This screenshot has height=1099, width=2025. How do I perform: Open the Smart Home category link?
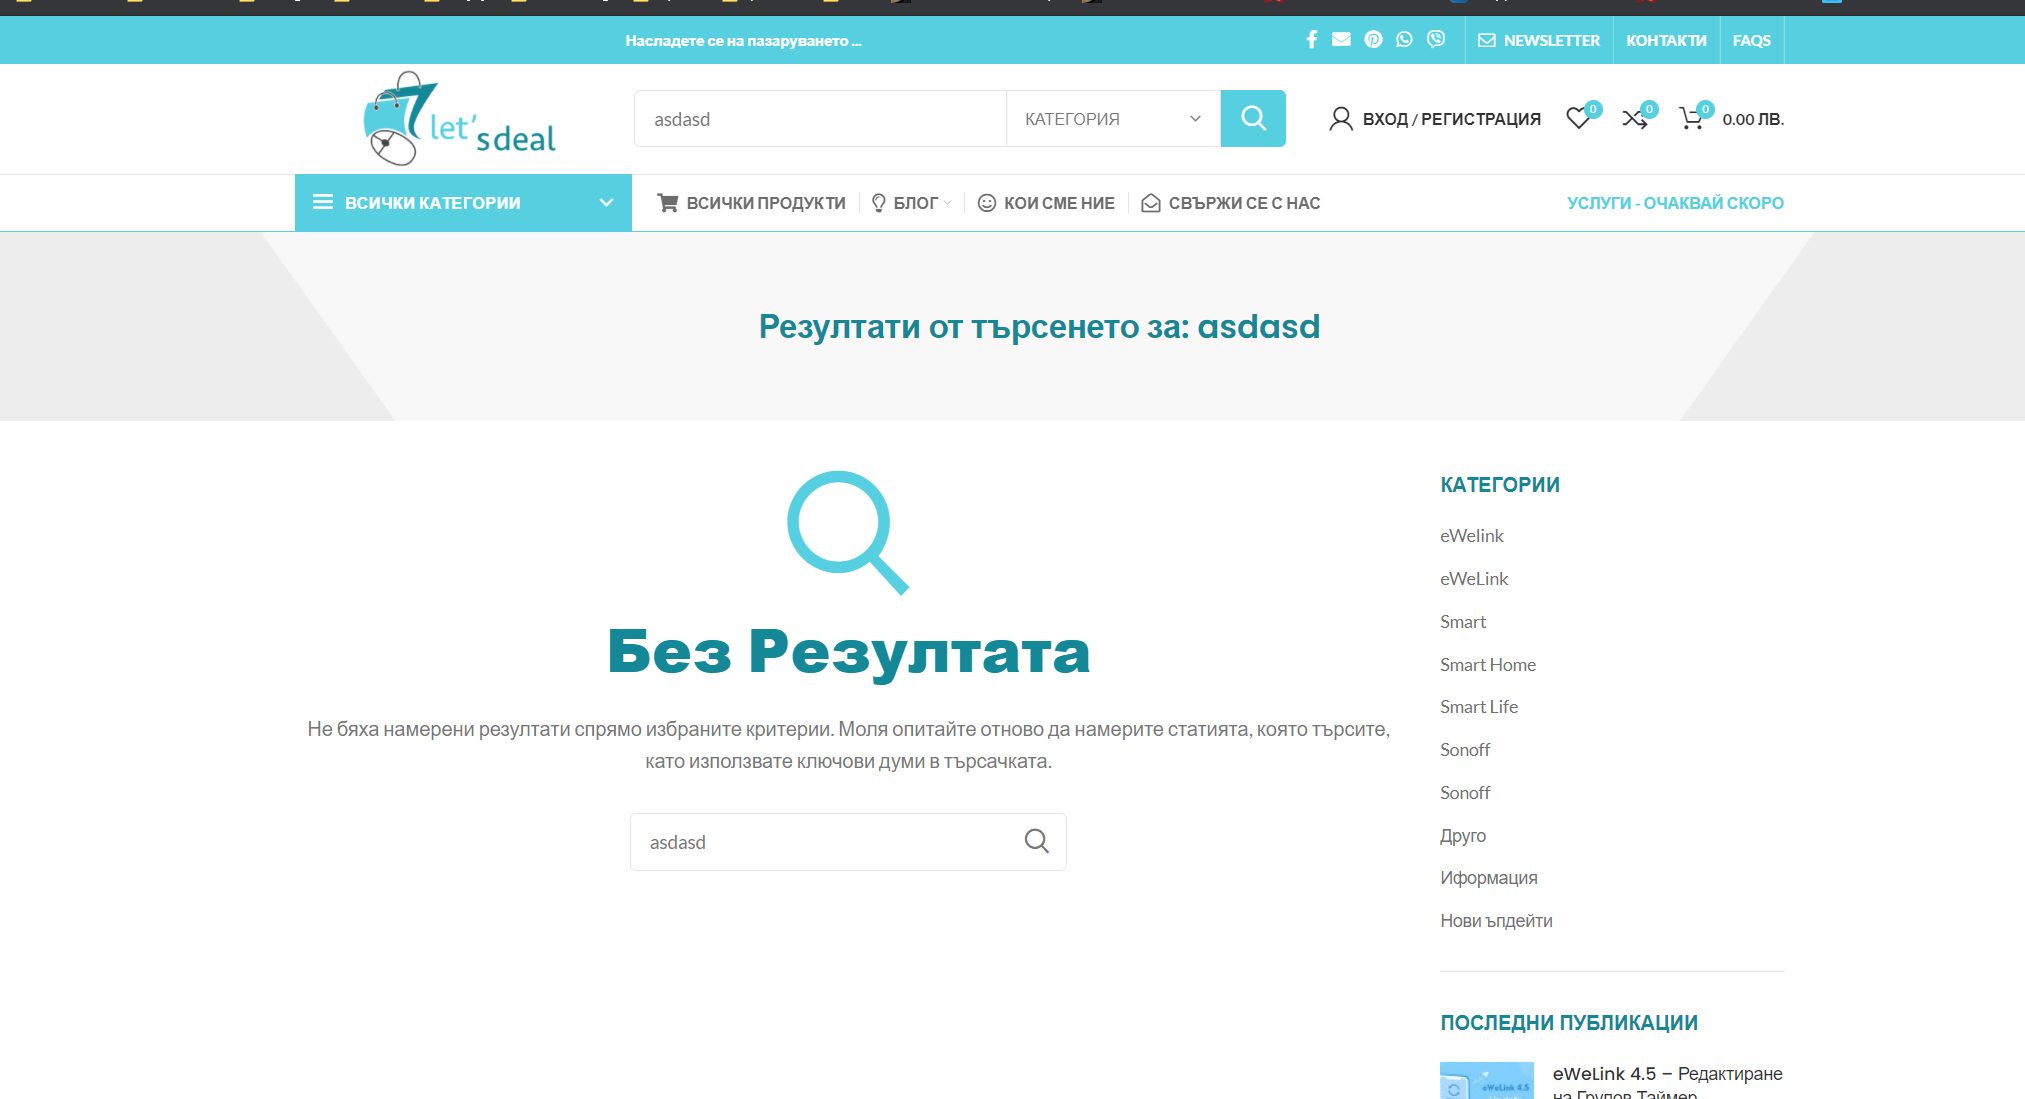click(x=1487, y=665)
